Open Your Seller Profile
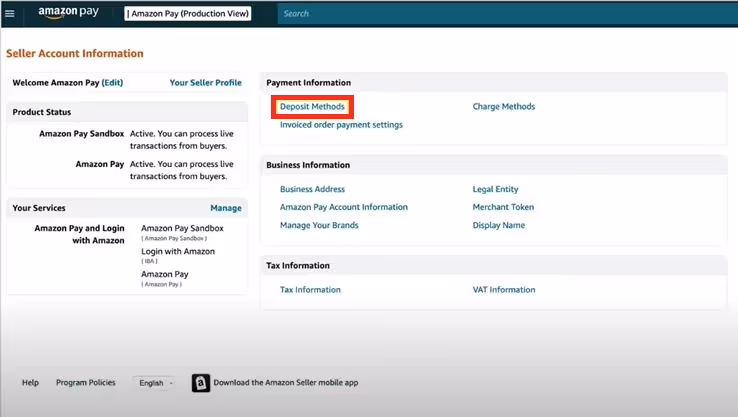The image size is (738, 417). coord(206,83)
